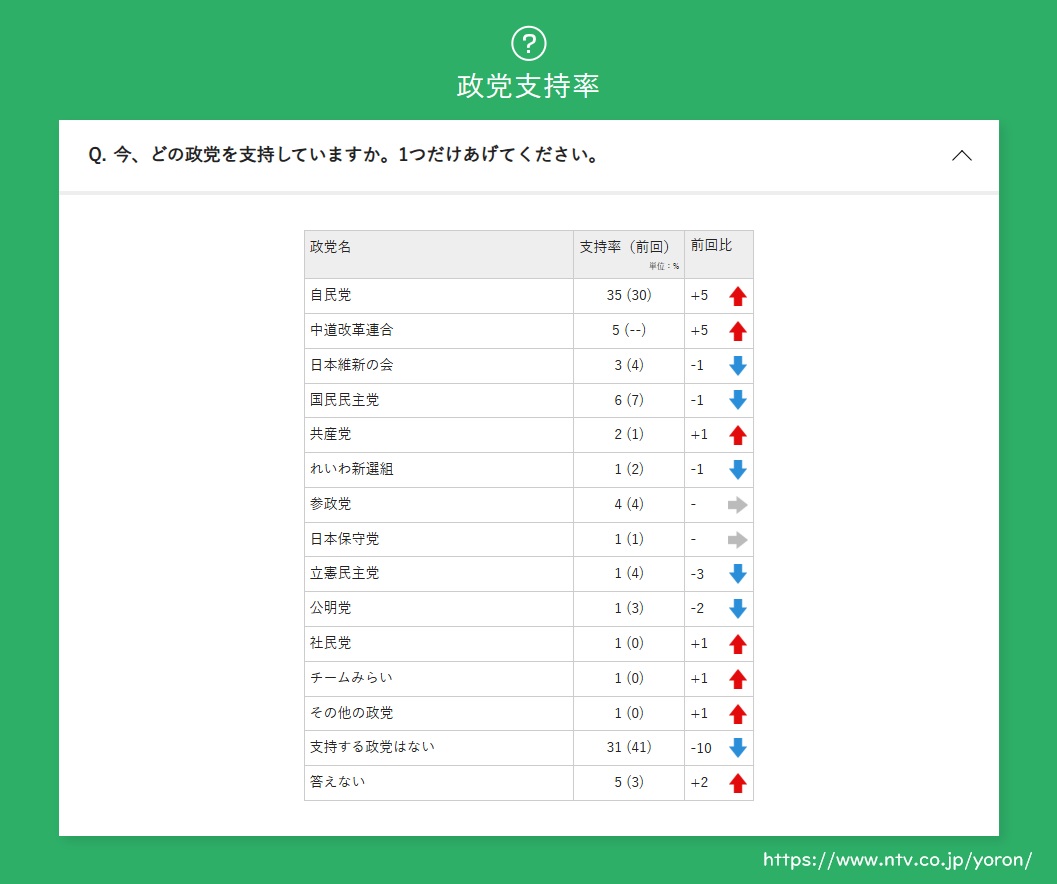1057x884 pixels.
Task: Click the blue down arrow for 立憲民主党
Action: coord(738,574)
